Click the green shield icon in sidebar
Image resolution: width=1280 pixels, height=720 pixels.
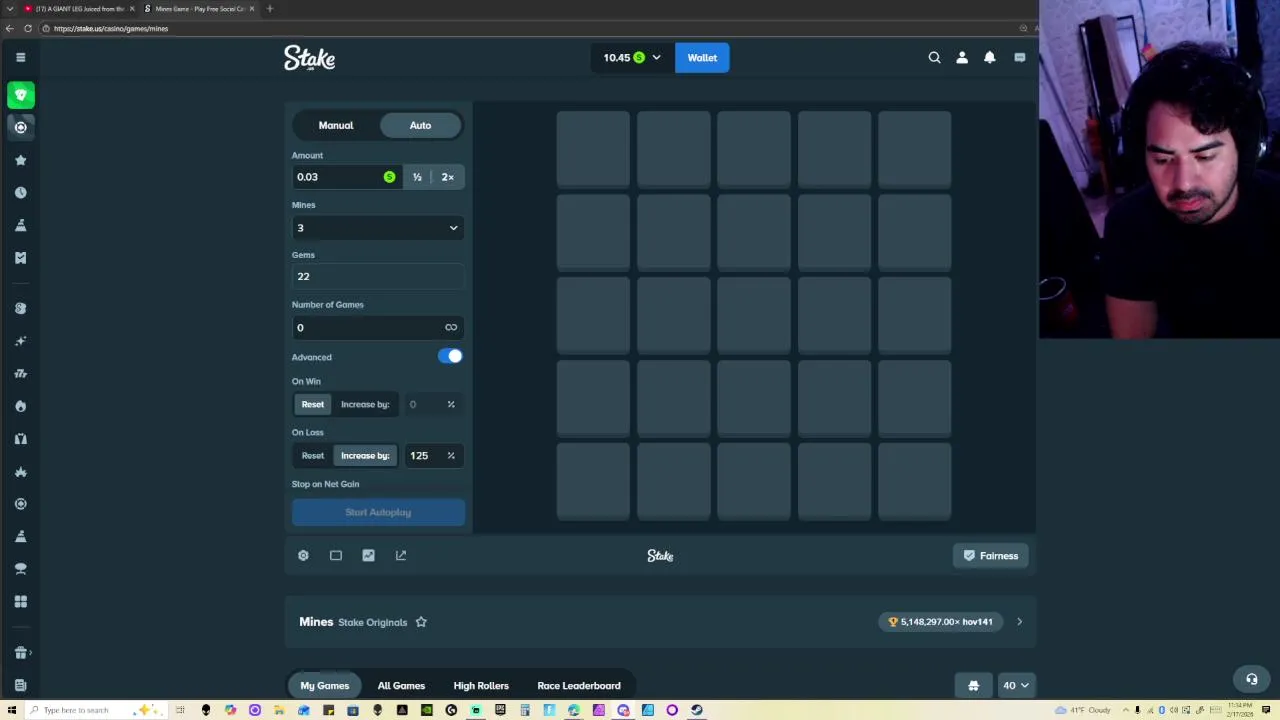point(20,95)
